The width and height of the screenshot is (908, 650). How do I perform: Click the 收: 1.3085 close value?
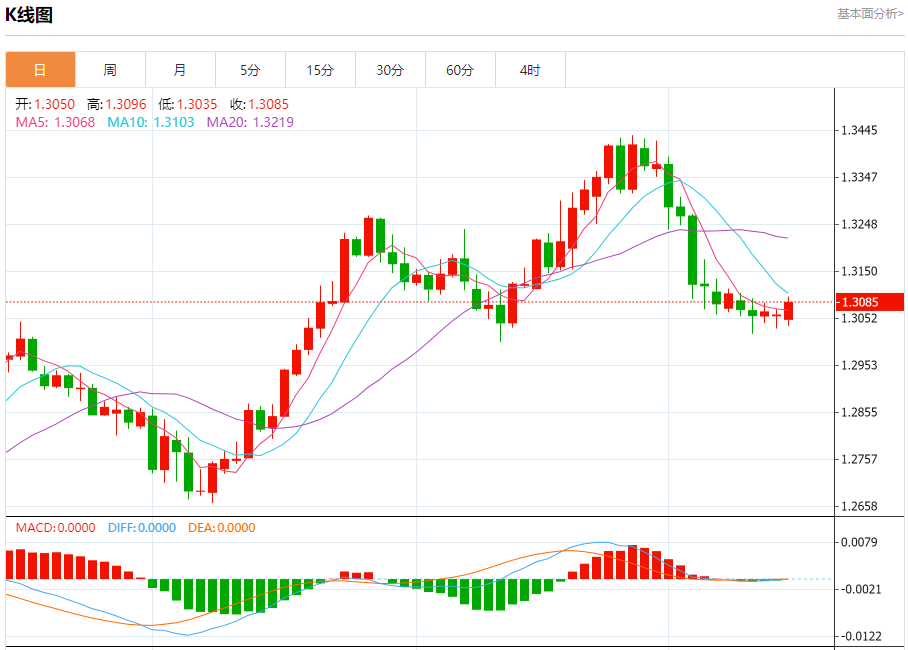259,104
